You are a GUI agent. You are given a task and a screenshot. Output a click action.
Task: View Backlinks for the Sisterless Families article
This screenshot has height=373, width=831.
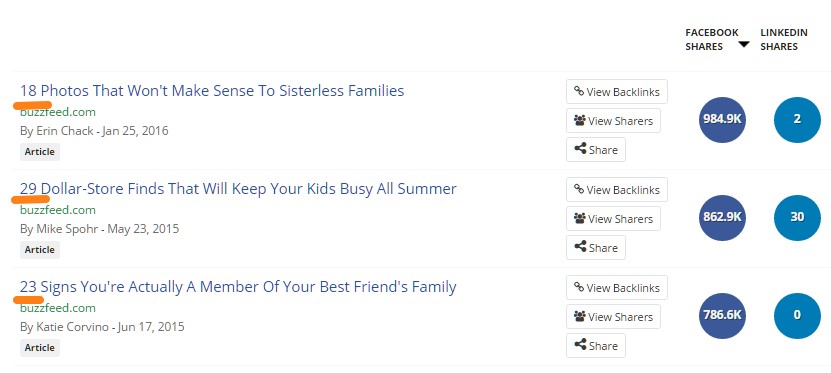(x=617, y=92)
